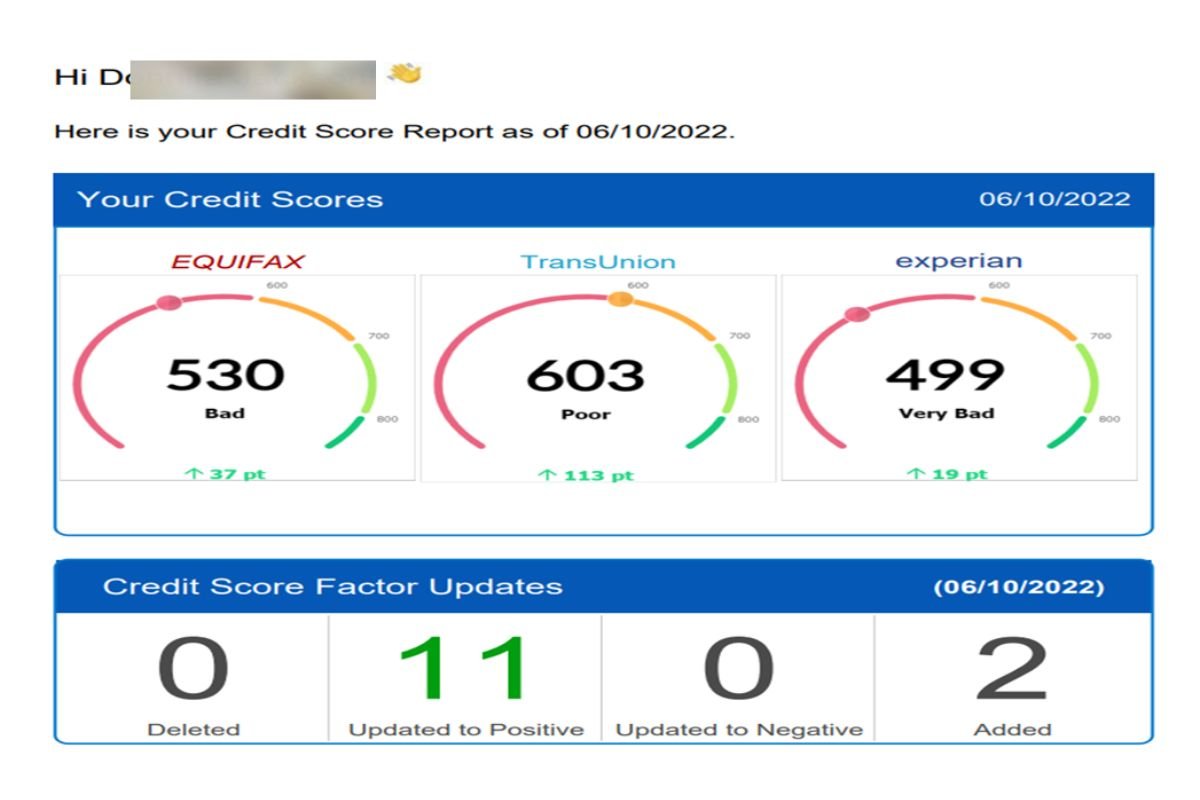
Task: Click the Experian gauge 600 tick label
Action: point(998,285)
